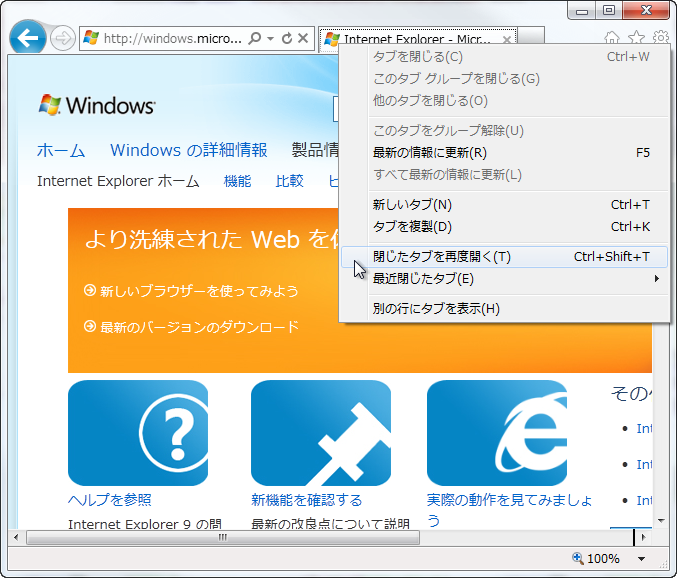Click the Stop (X) icon in address bar
This screenshot has width=677, height=578.
pos(303,39)
